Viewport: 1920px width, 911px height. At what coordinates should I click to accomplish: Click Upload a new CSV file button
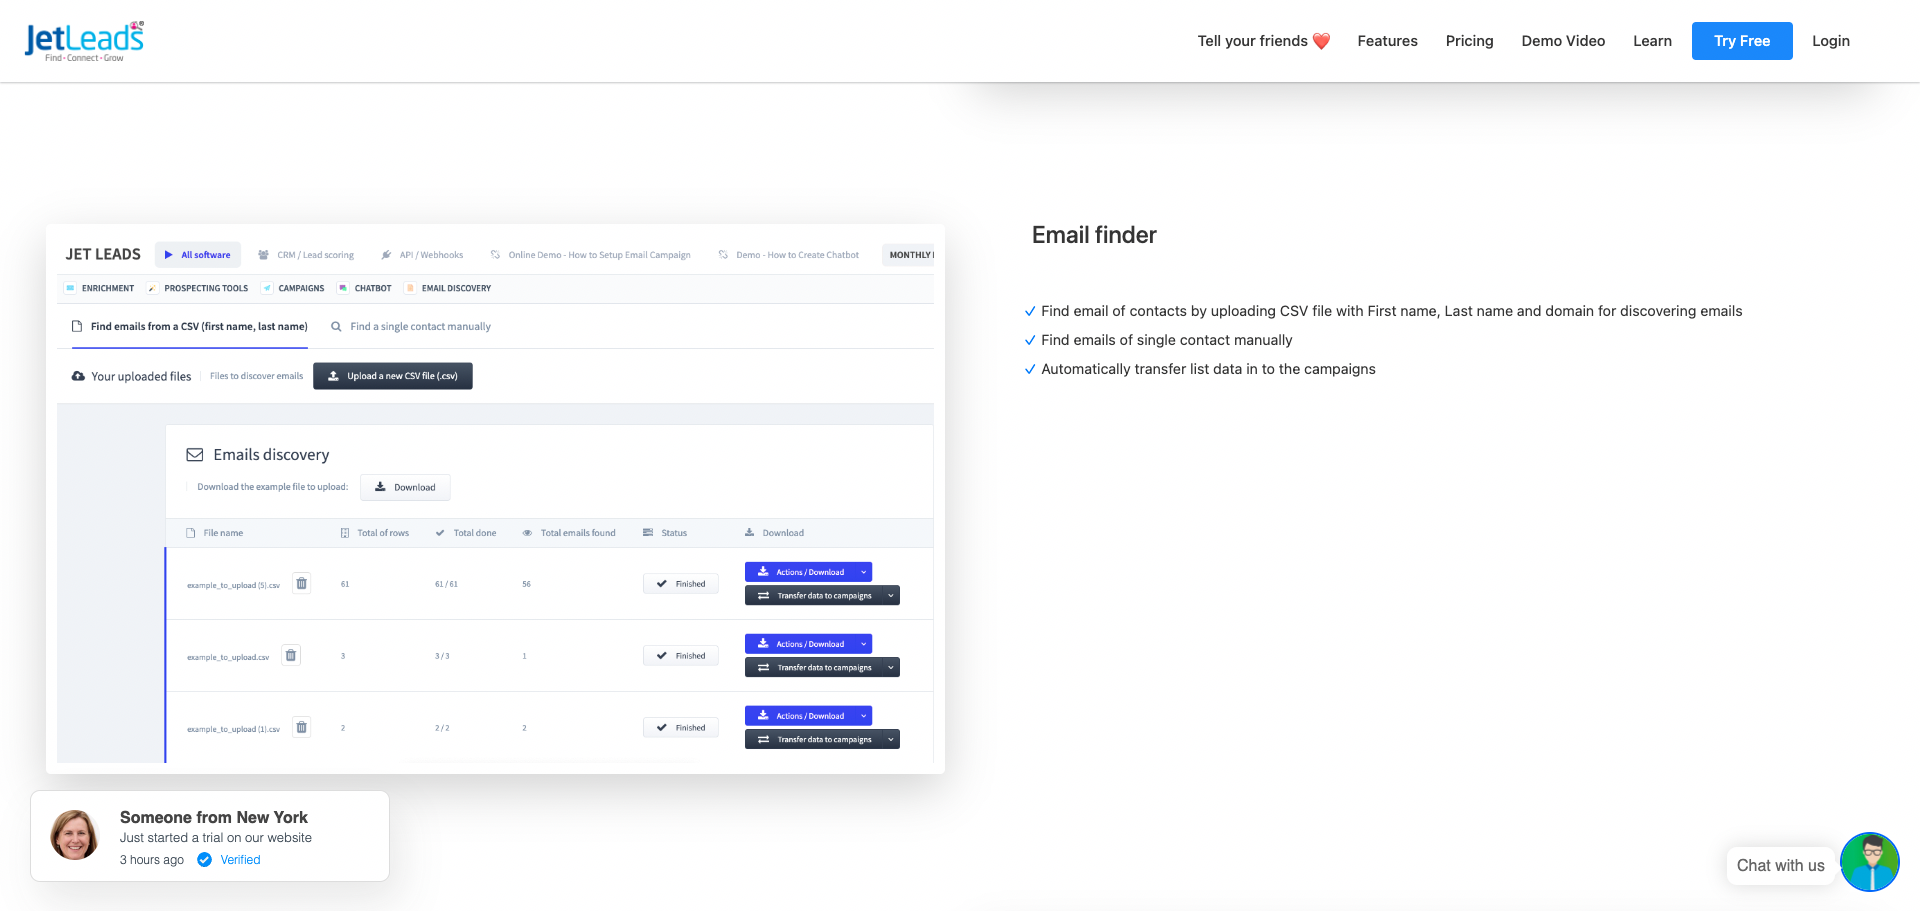click(x=393, y=376)
